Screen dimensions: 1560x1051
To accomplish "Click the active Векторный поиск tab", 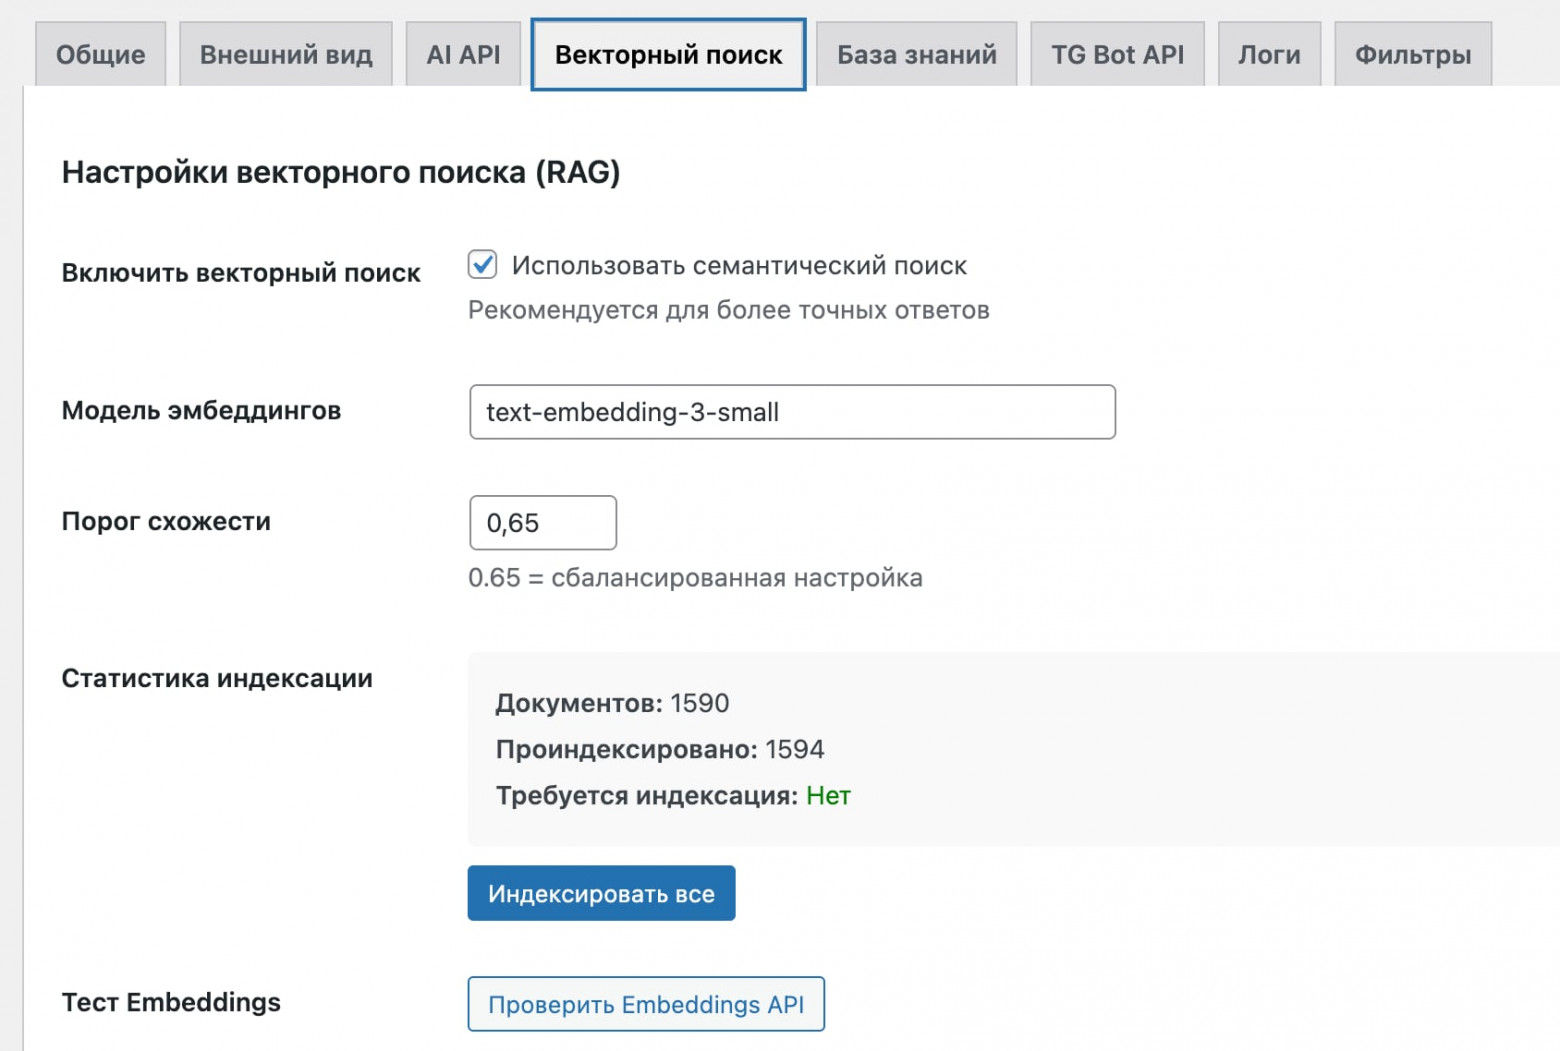I will 667,54.
